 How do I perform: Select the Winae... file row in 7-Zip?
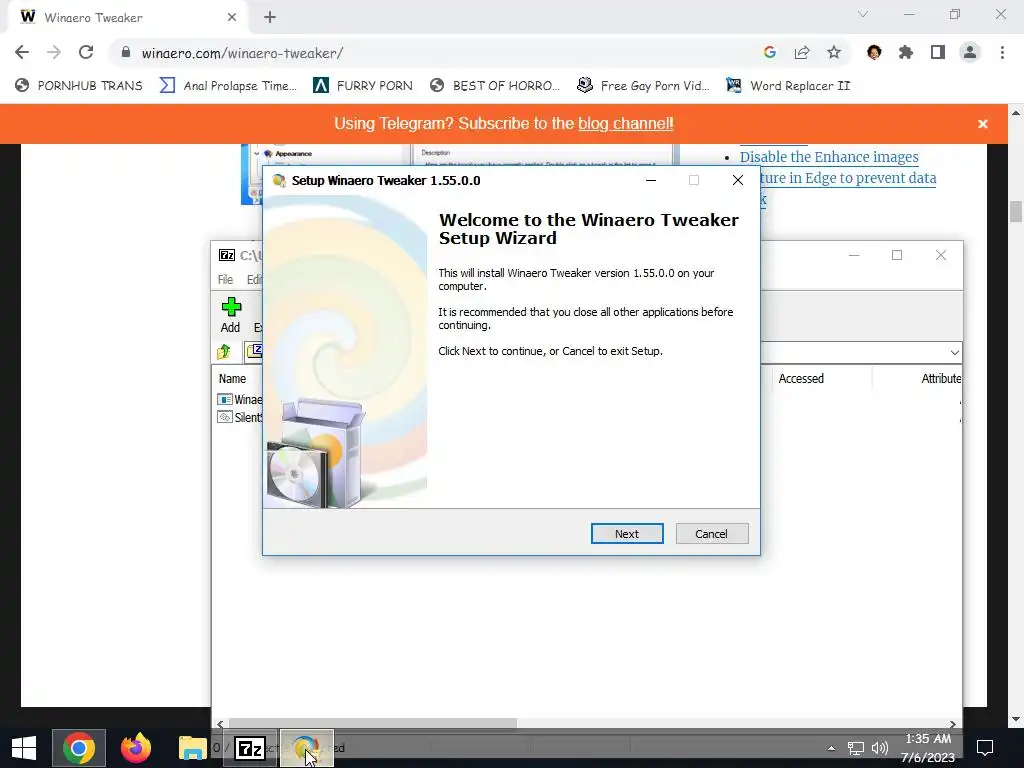tap(240, 400)
